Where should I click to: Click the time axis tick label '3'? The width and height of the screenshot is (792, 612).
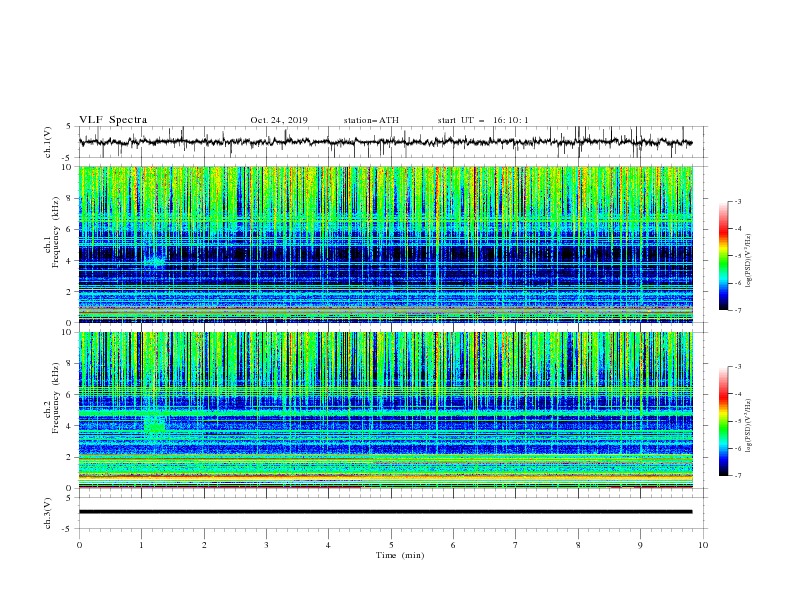[x=267, y=545]
